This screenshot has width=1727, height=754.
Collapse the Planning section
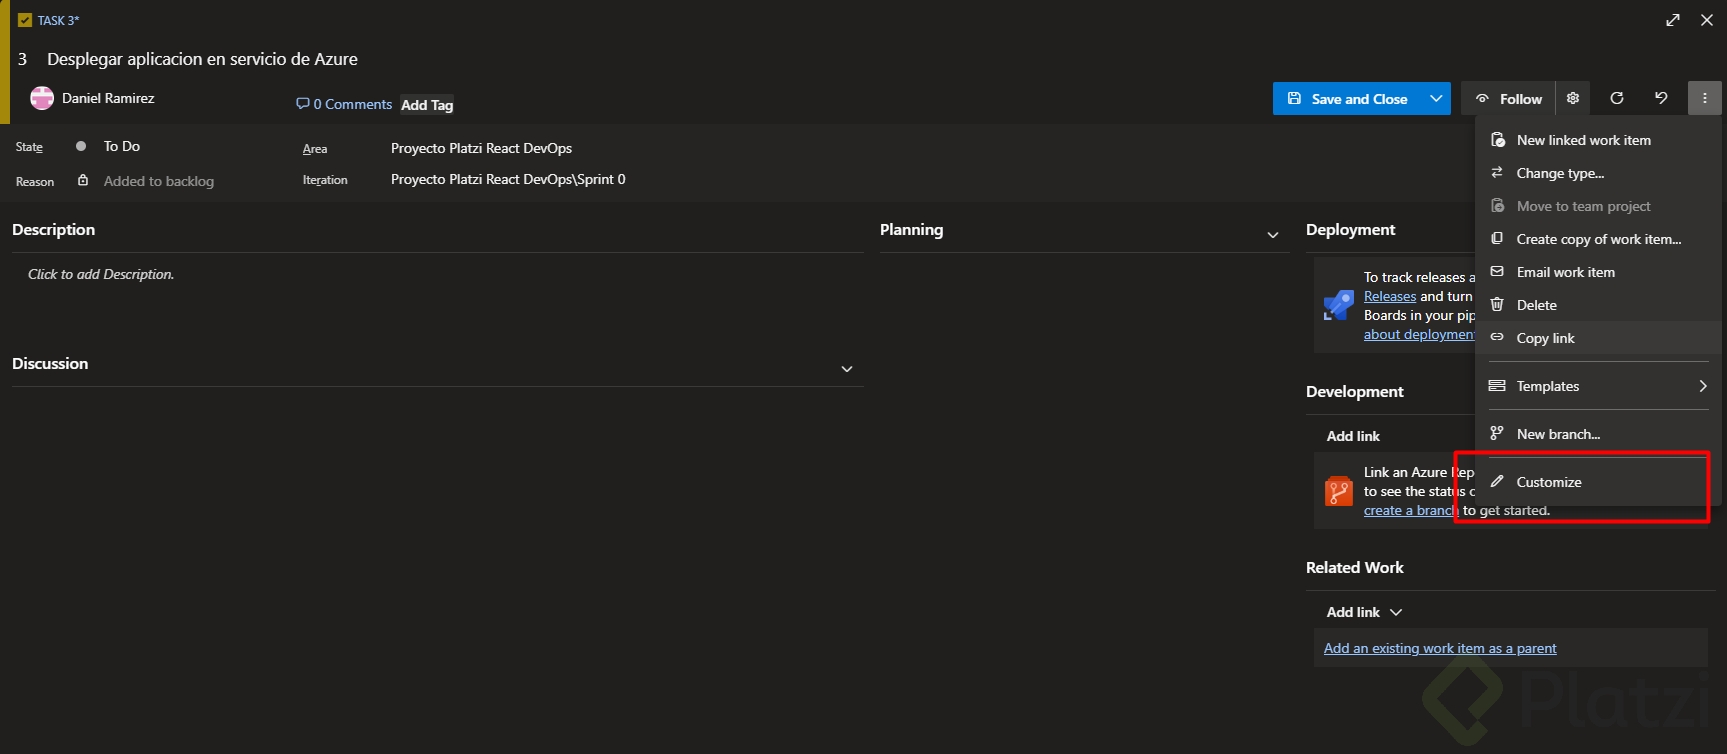(1273, 235)
